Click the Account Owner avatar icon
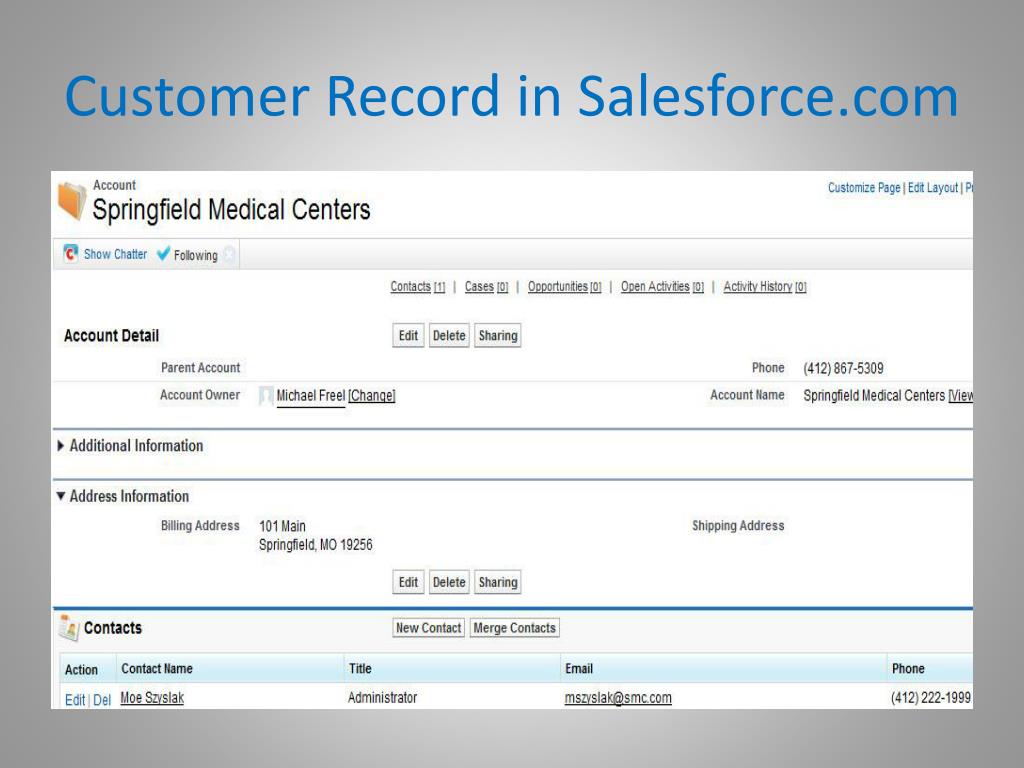 pos(266,396)
